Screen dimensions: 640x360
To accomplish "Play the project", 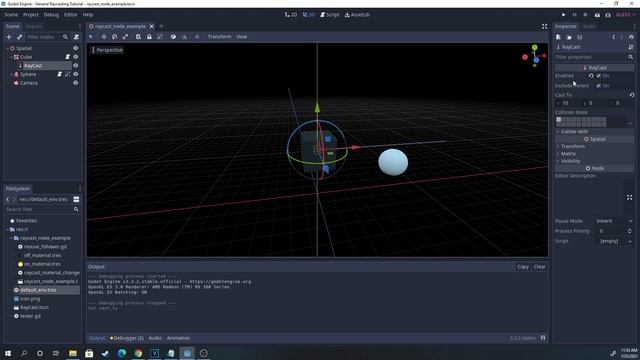I will pos(564,15).
